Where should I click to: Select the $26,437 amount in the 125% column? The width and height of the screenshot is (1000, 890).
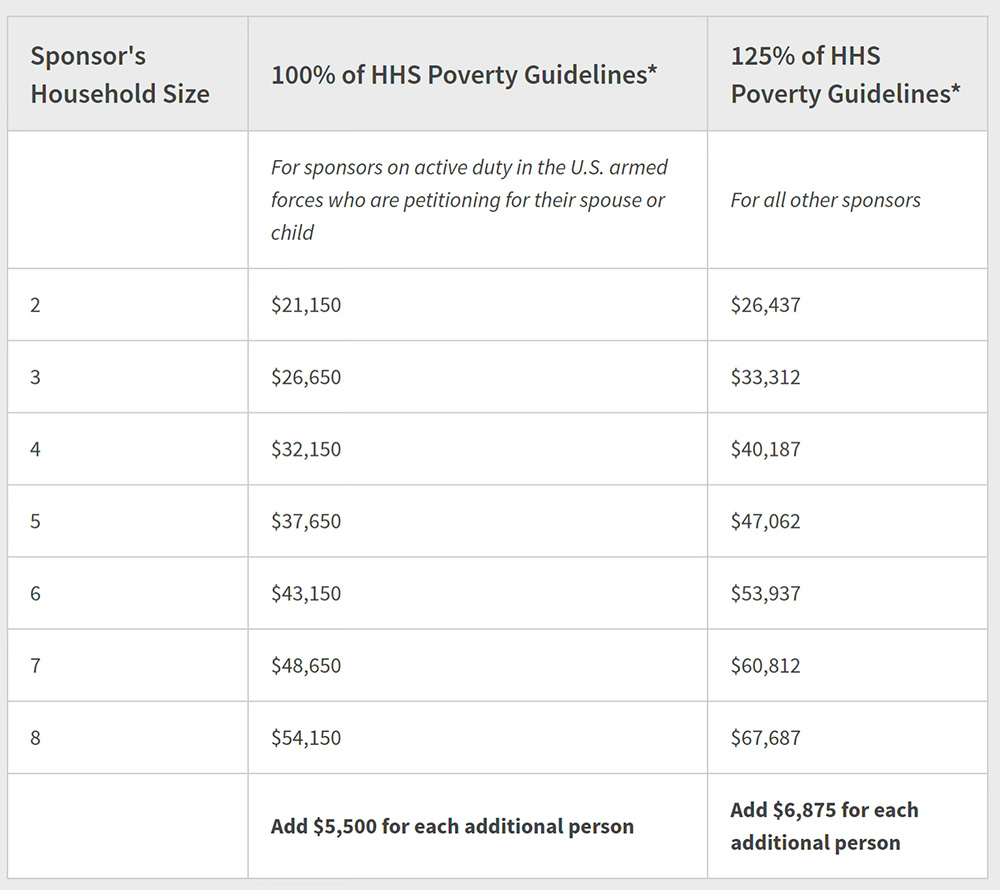click(765, 305)
